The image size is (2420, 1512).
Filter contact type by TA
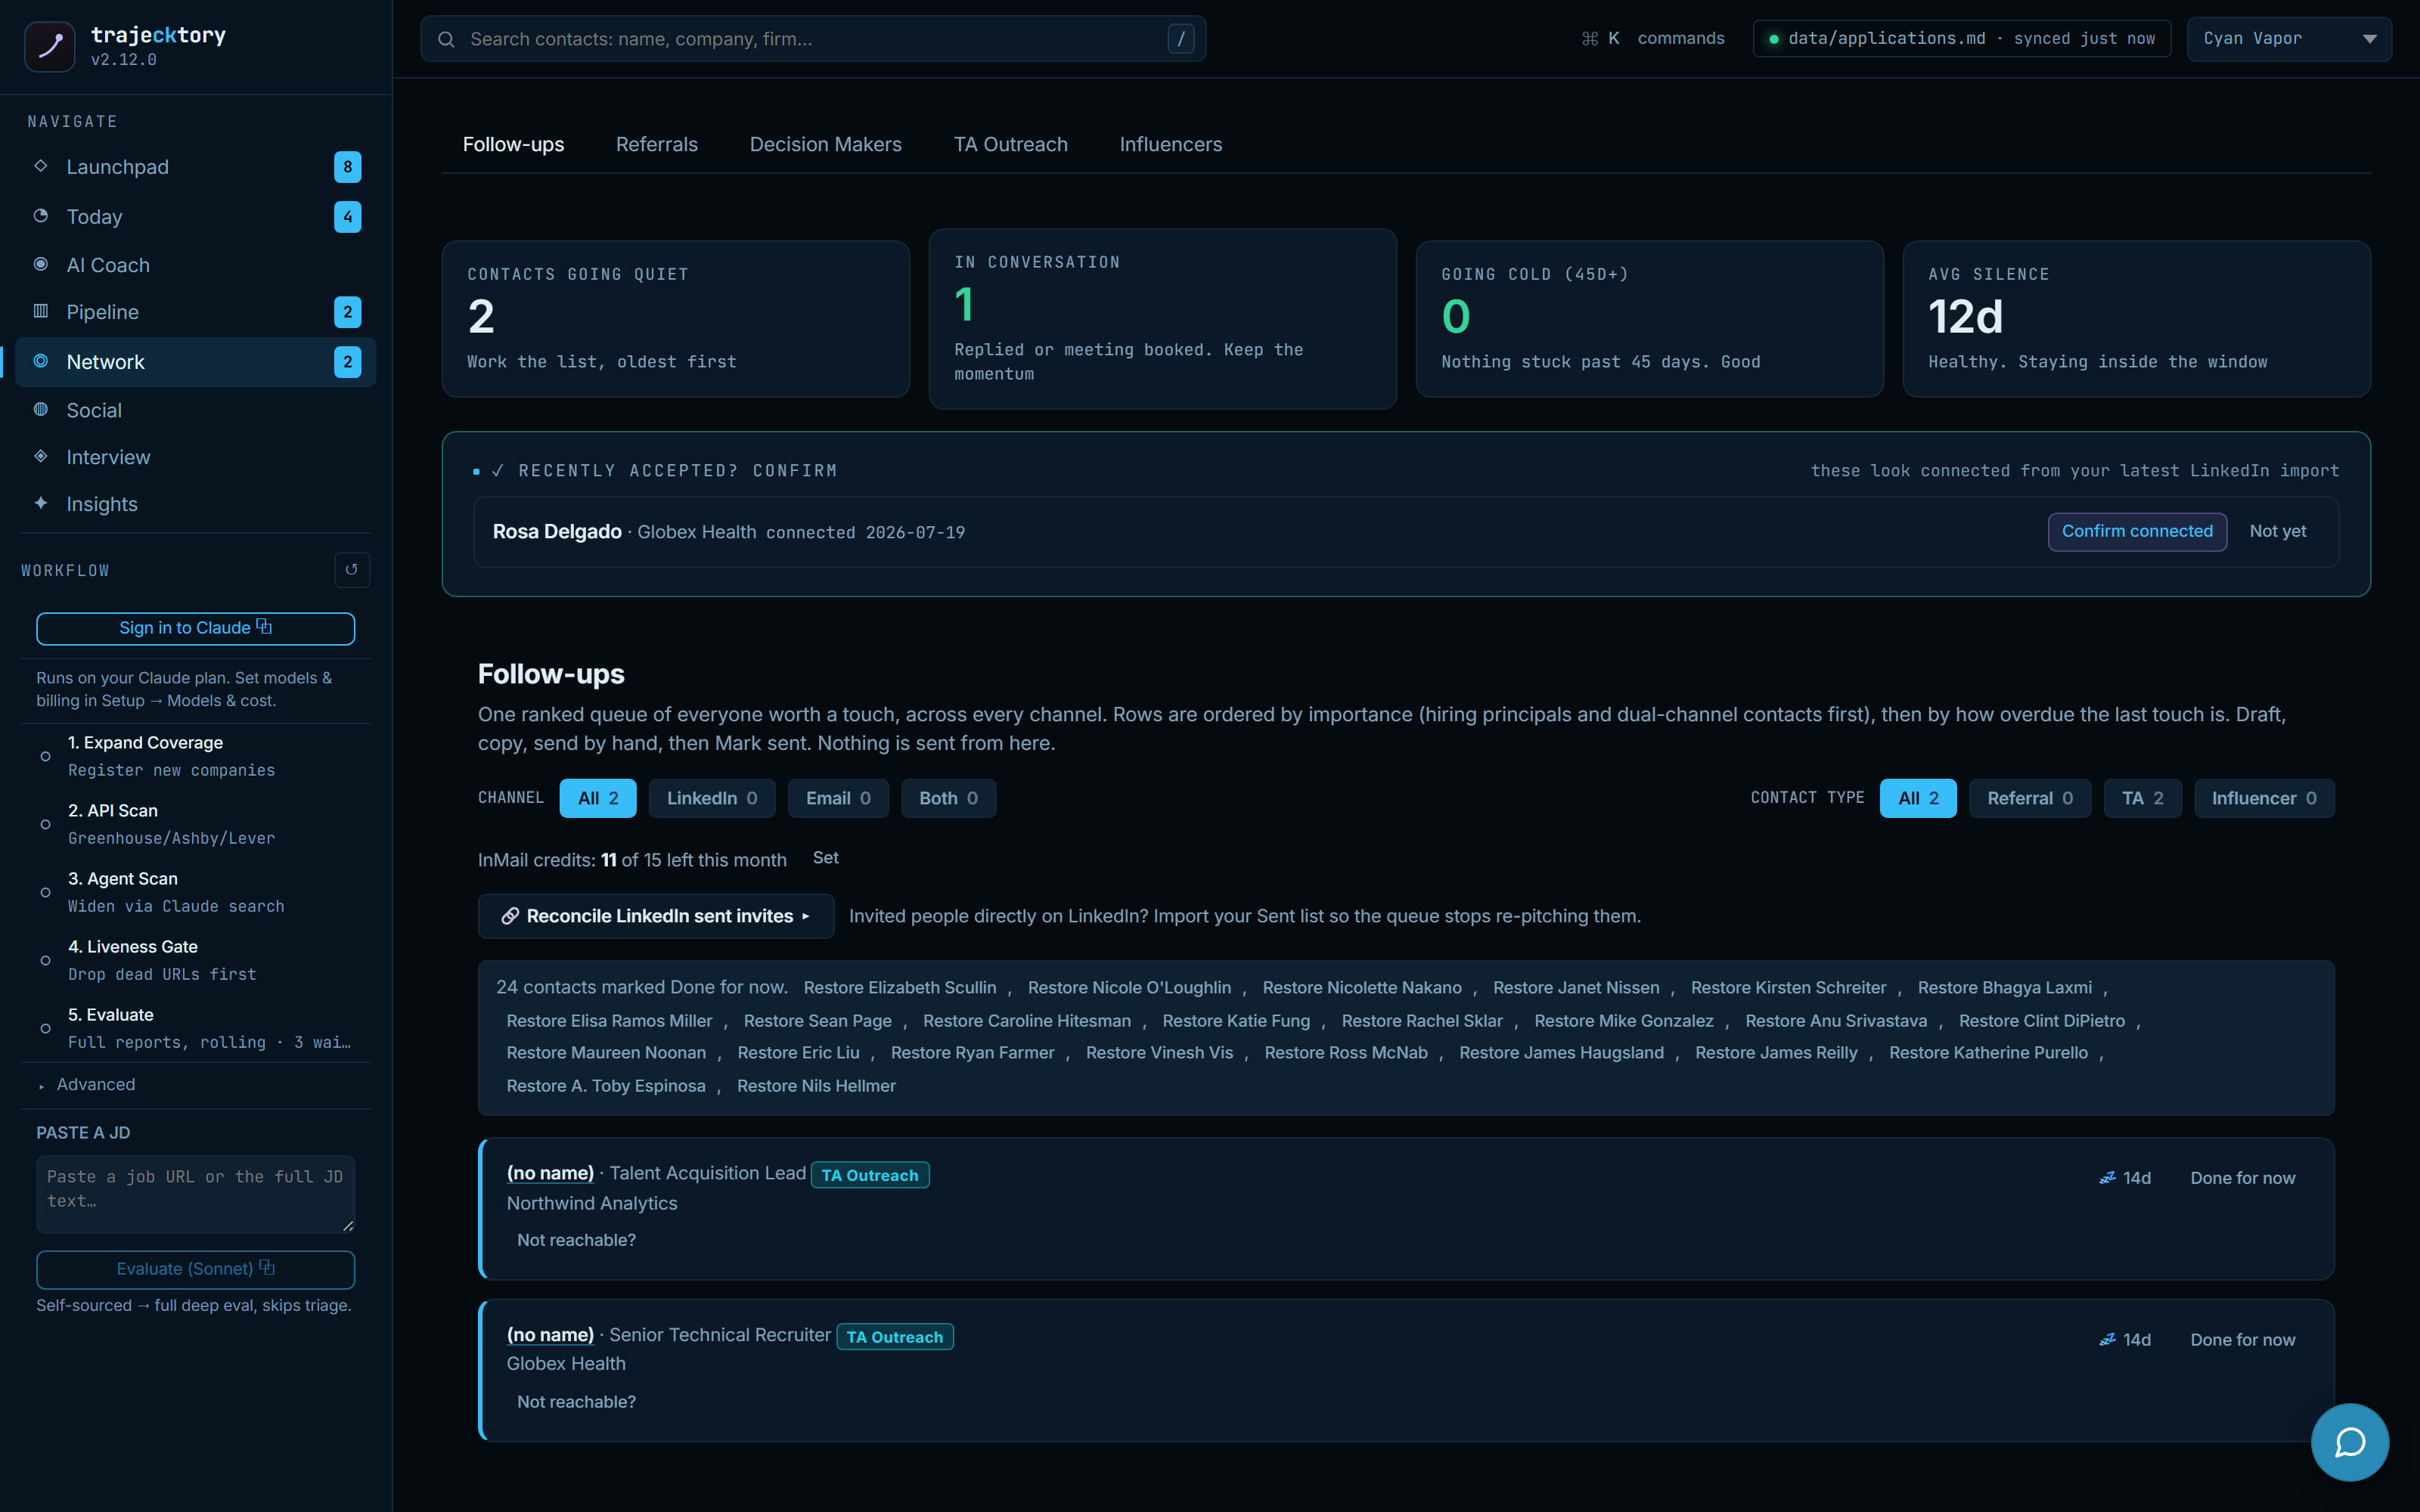pyautogui.click(x=2142, y=798)
